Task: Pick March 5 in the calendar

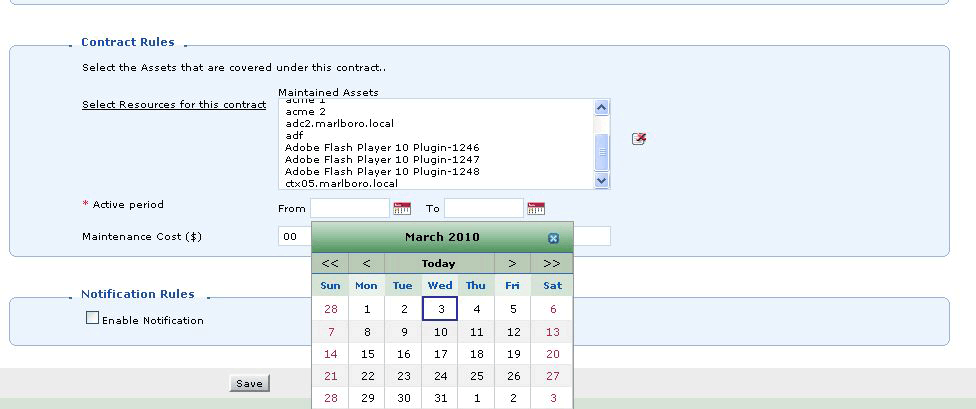Action: [513, 309]
